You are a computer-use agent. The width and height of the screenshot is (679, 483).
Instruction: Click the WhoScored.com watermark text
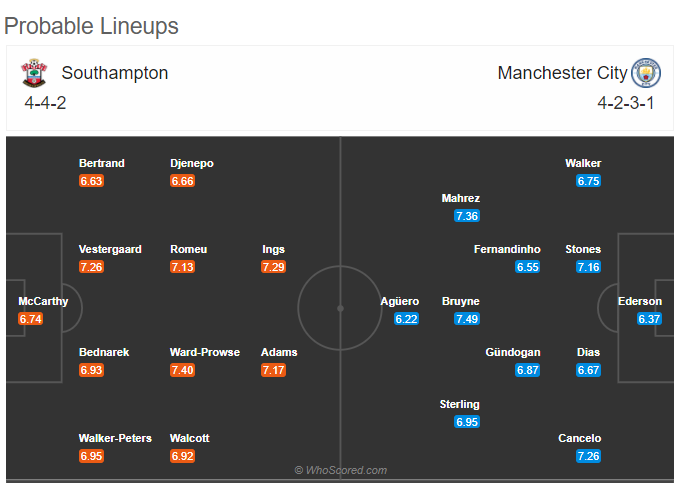click(341, 470)
